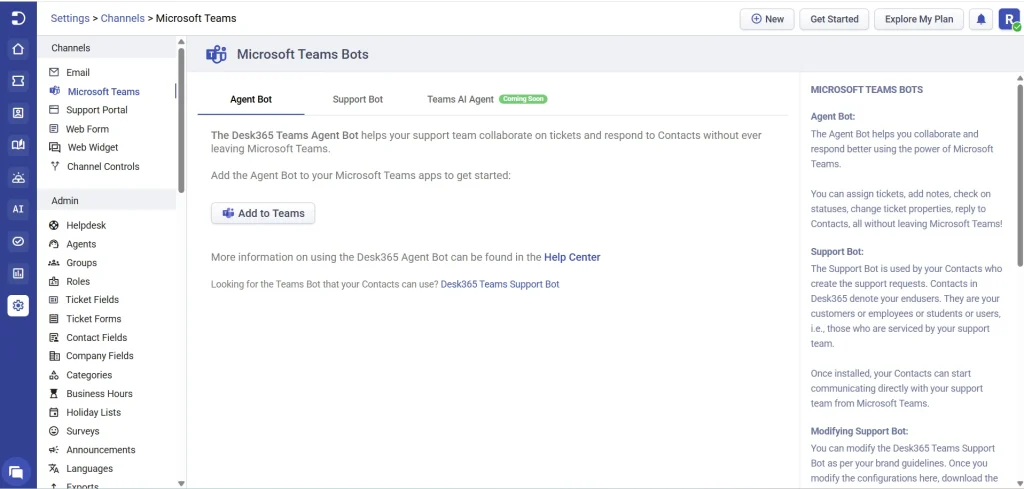The height and width of the screenshot is (489, 1024).
Task: Go to Channels breadcrumb link
Action: point(123,18)
